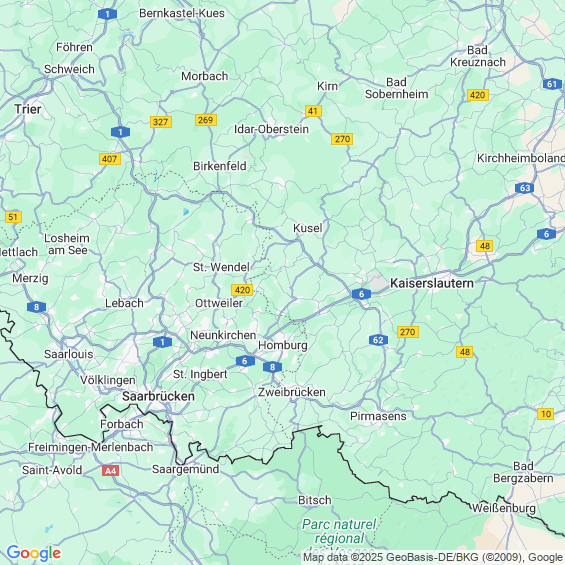Click the blue 61 autobahn shield
The height and width of the screenshot is (565, 565).
pyautogui.click(x=552, y=84)
